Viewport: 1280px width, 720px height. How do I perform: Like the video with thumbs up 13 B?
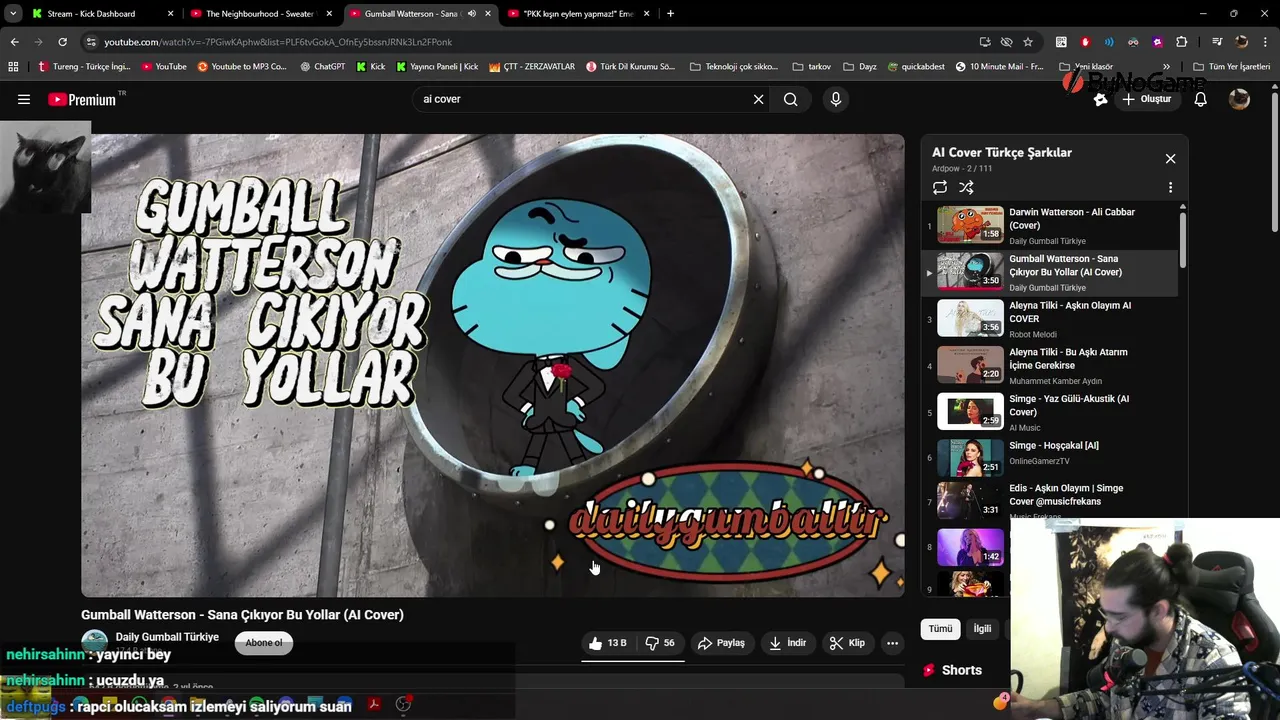coord(608,643)
